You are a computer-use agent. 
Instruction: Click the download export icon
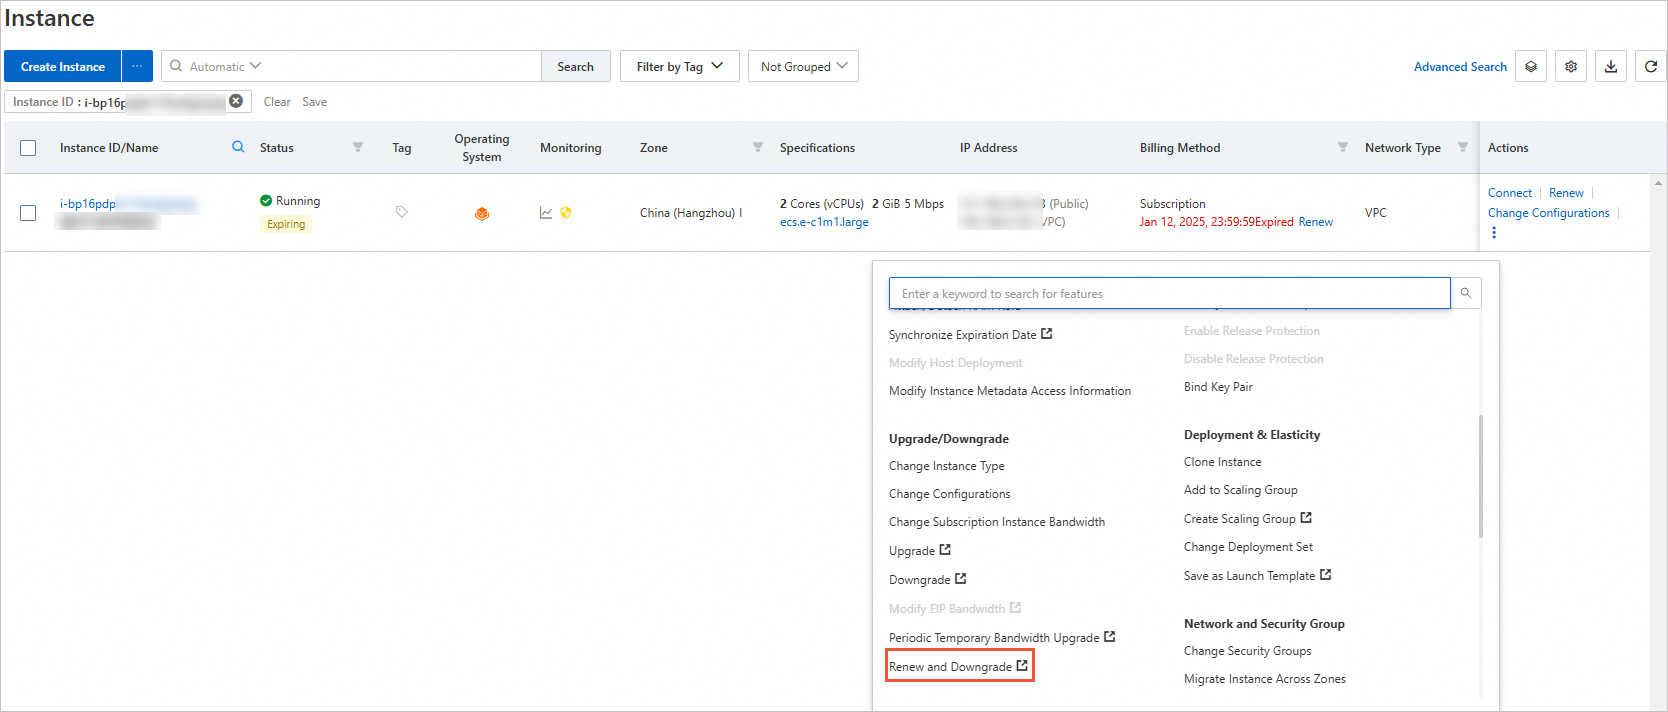(x=1610, y=67)
